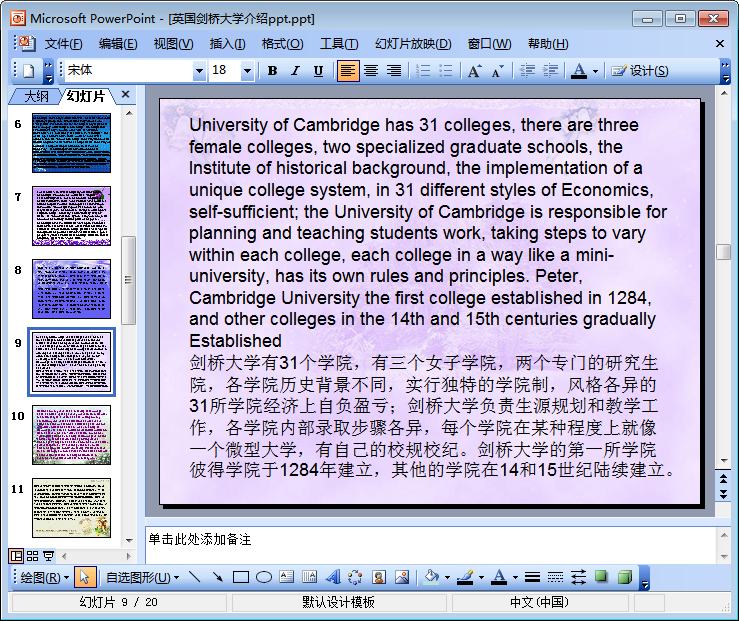Insert a horizontal text box
The width and height of the screenshot is (739, 621).
point(287,577)
